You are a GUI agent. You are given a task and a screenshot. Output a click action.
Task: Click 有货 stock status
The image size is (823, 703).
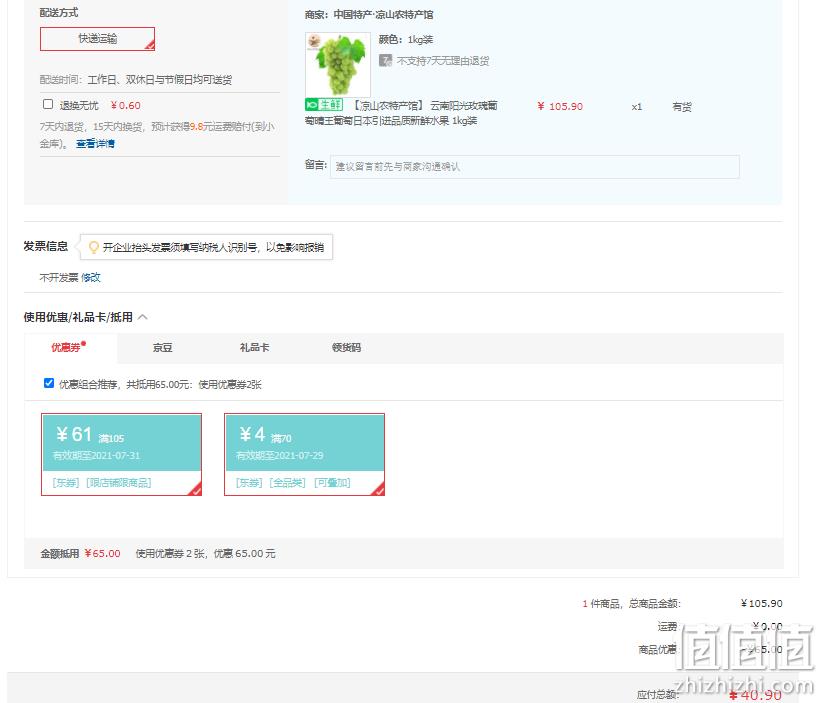tap(682, 107)
